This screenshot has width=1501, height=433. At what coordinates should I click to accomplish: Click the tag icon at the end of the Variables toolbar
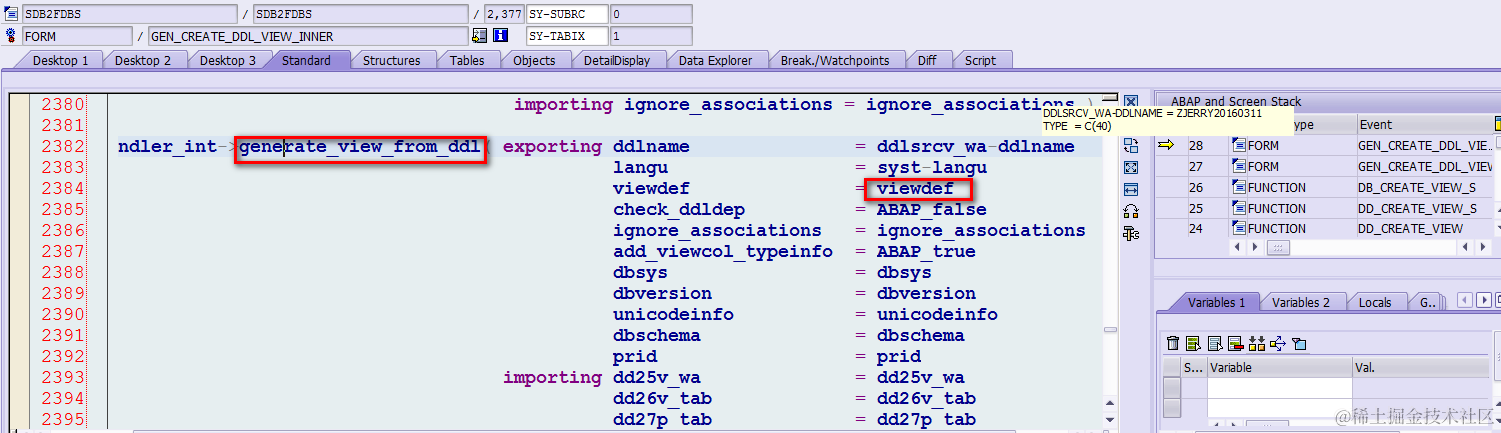(x=1299, y=344)
